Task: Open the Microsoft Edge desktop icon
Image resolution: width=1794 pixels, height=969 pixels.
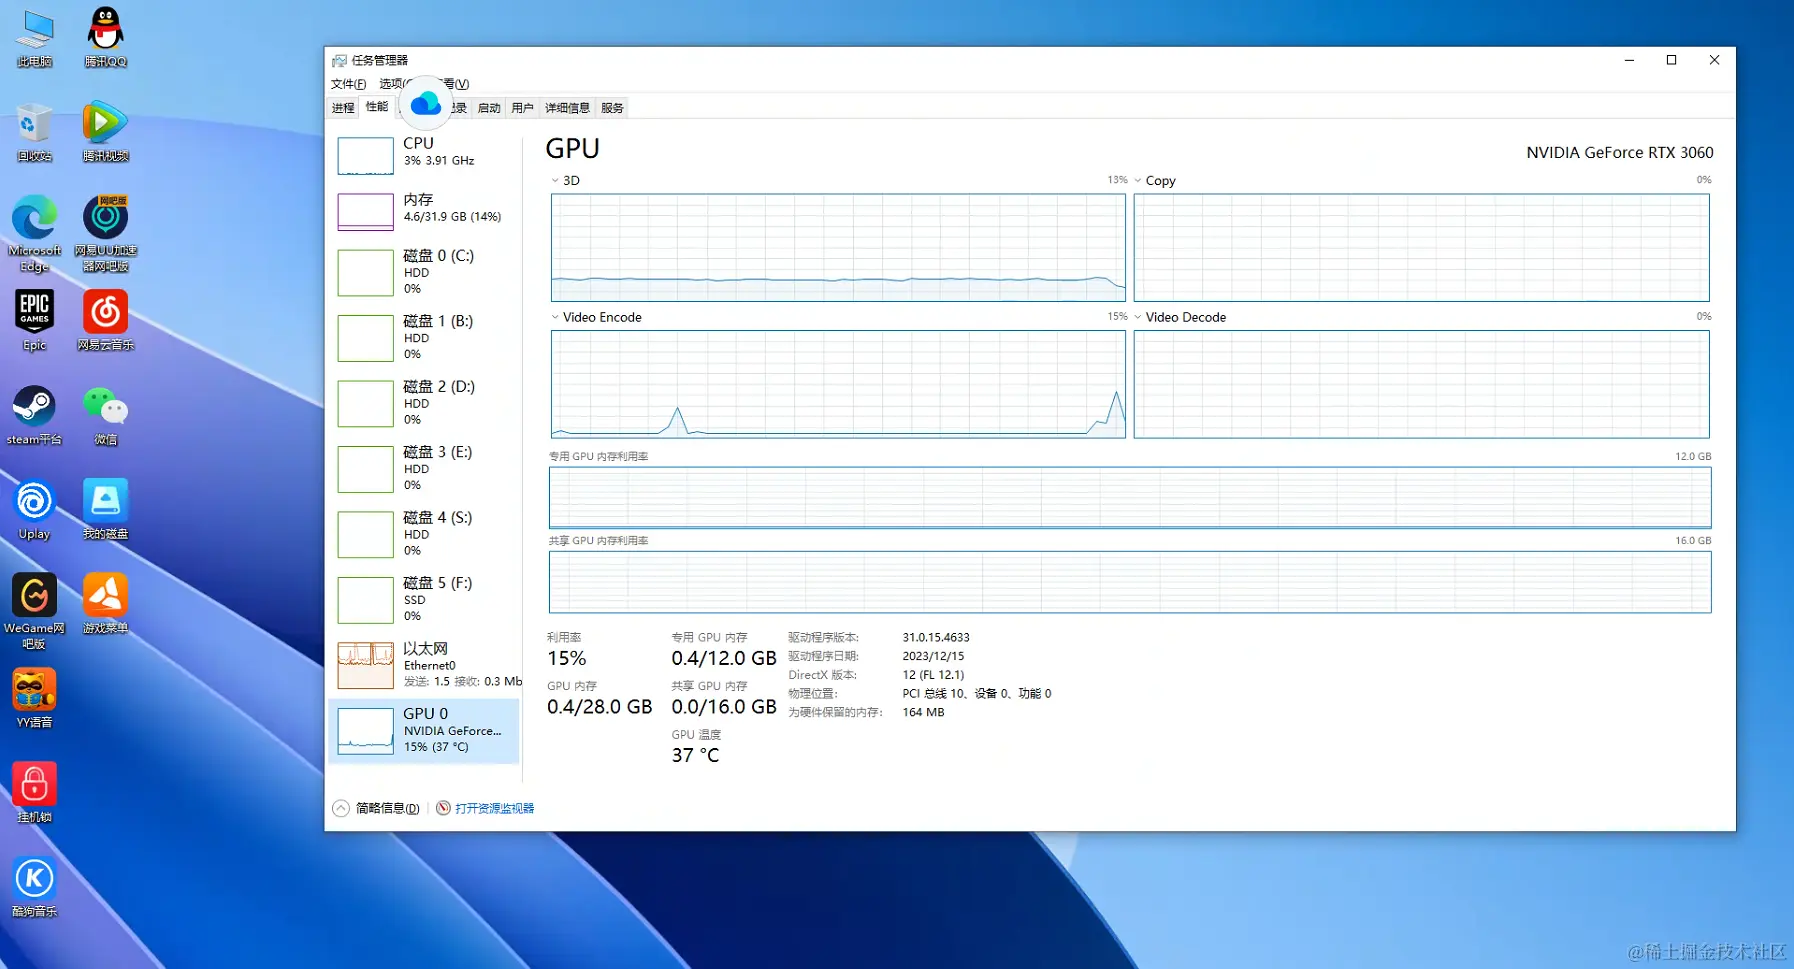Action: click(x=35, y=233)
